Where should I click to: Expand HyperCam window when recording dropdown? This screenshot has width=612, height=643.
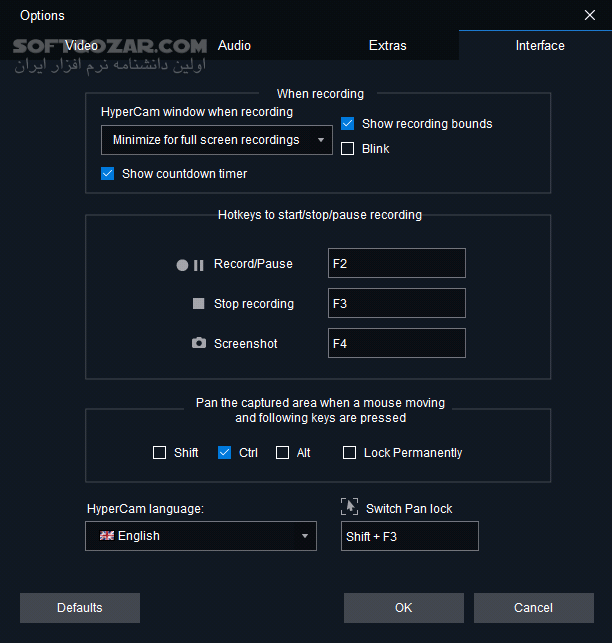217,140
